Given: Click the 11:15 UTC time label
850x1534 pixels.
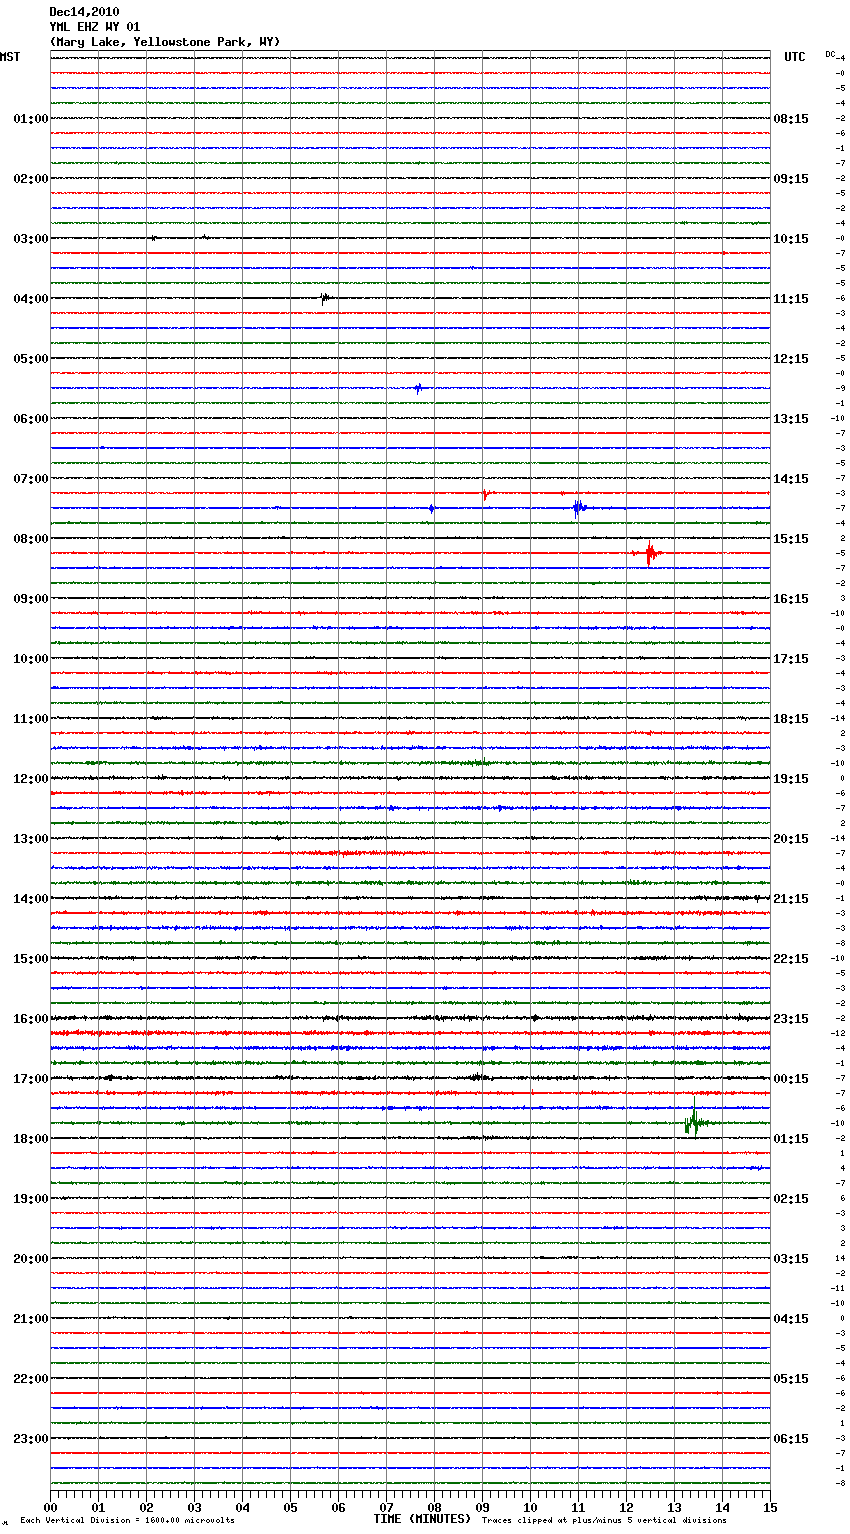Looking at the screenshot, I should [791, 299].
